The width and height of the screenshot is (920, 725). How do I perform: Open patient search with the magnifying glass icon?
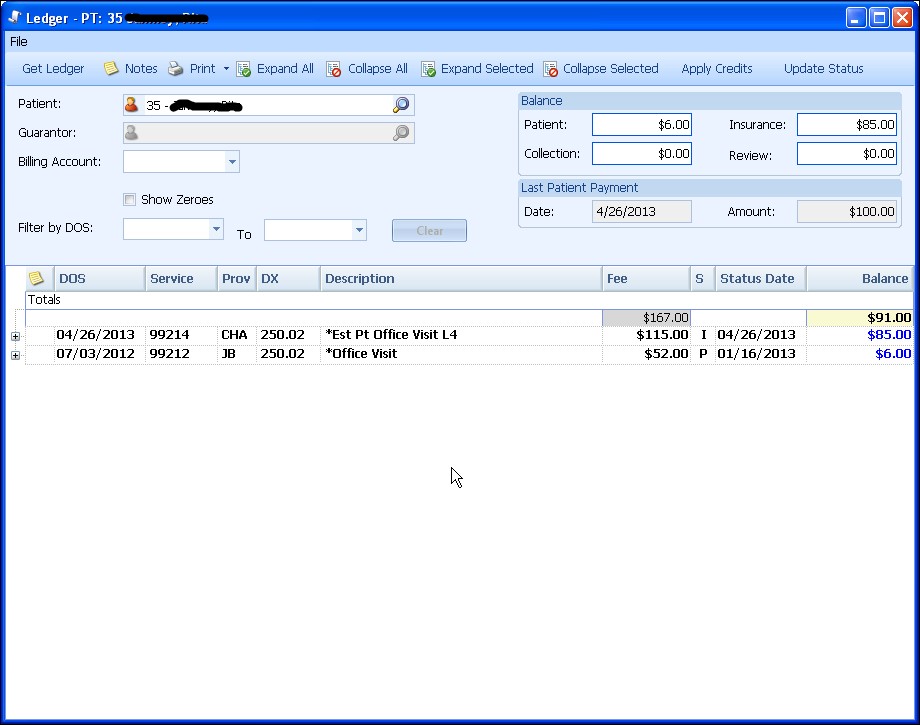click(x=399, y=104)
